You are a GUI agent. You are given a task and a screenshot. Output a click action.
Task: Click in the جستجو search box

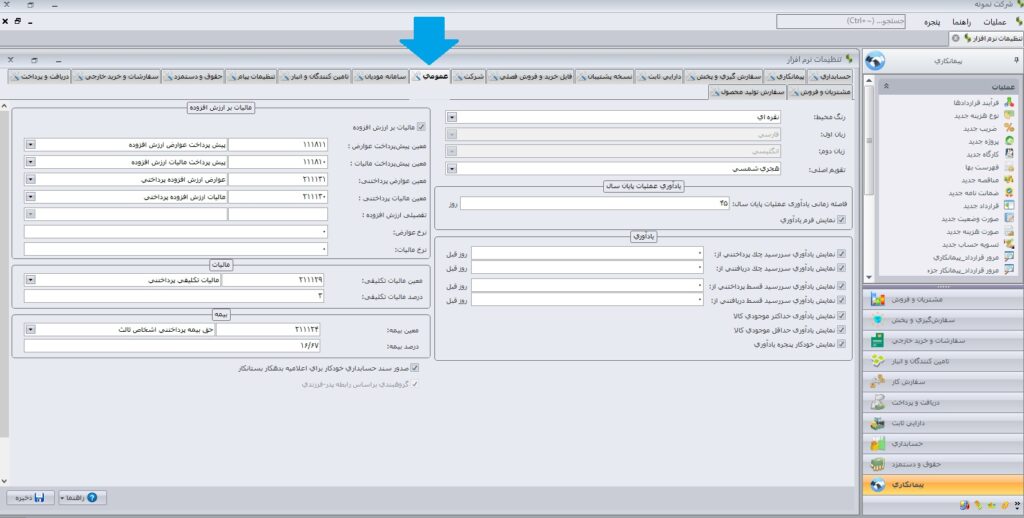coord(841,22)
